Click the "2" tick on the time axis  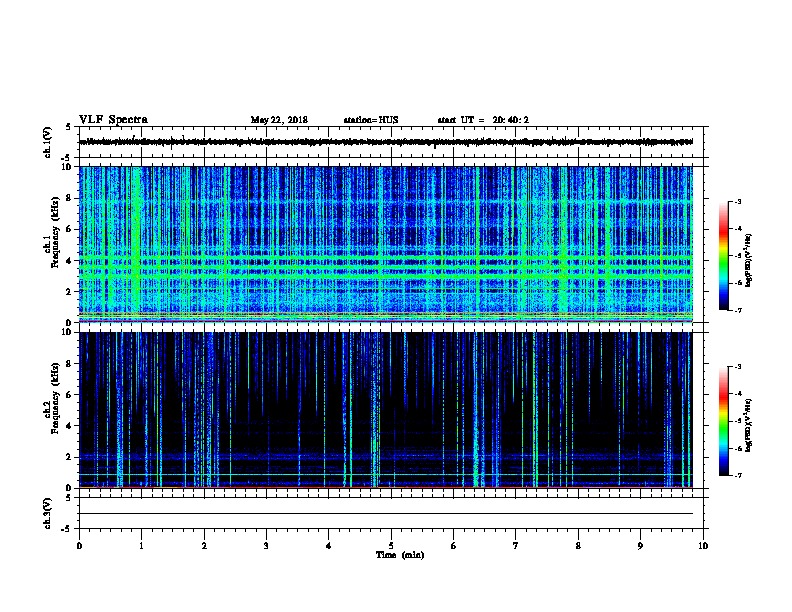[x=204, y=546]
